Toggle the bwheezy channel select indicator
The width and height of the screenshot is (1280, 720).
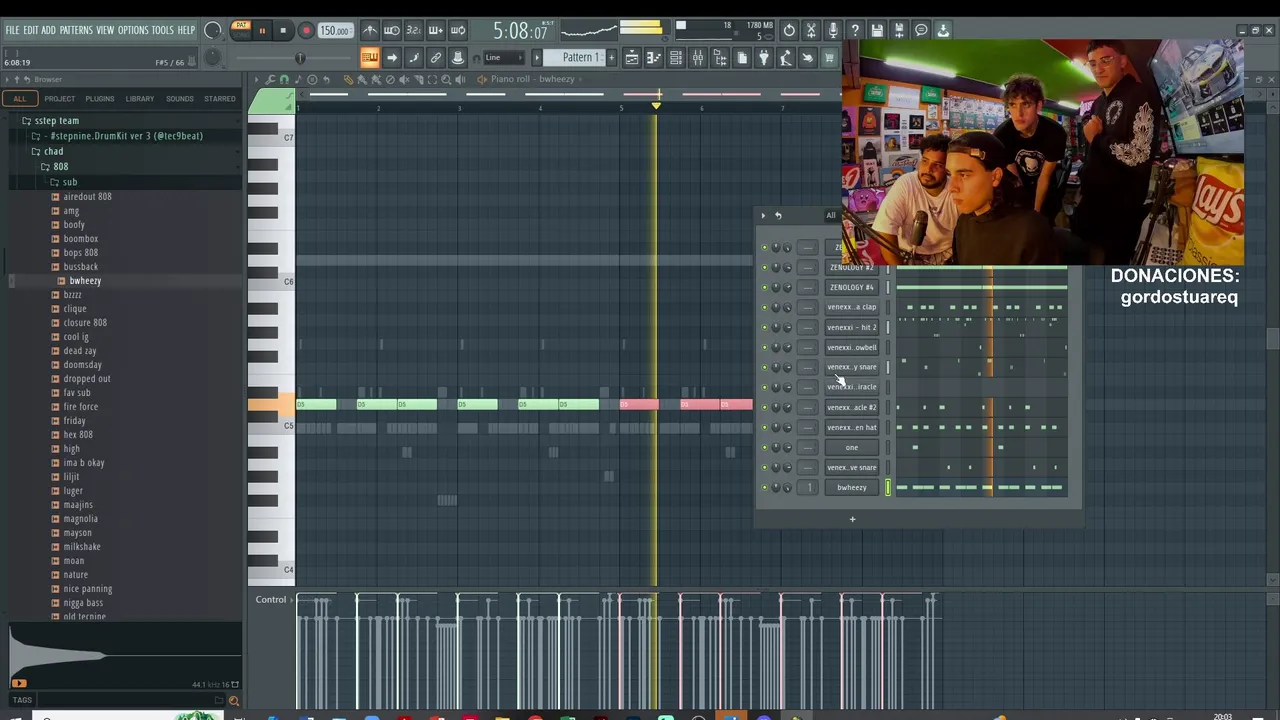(887, 487)
